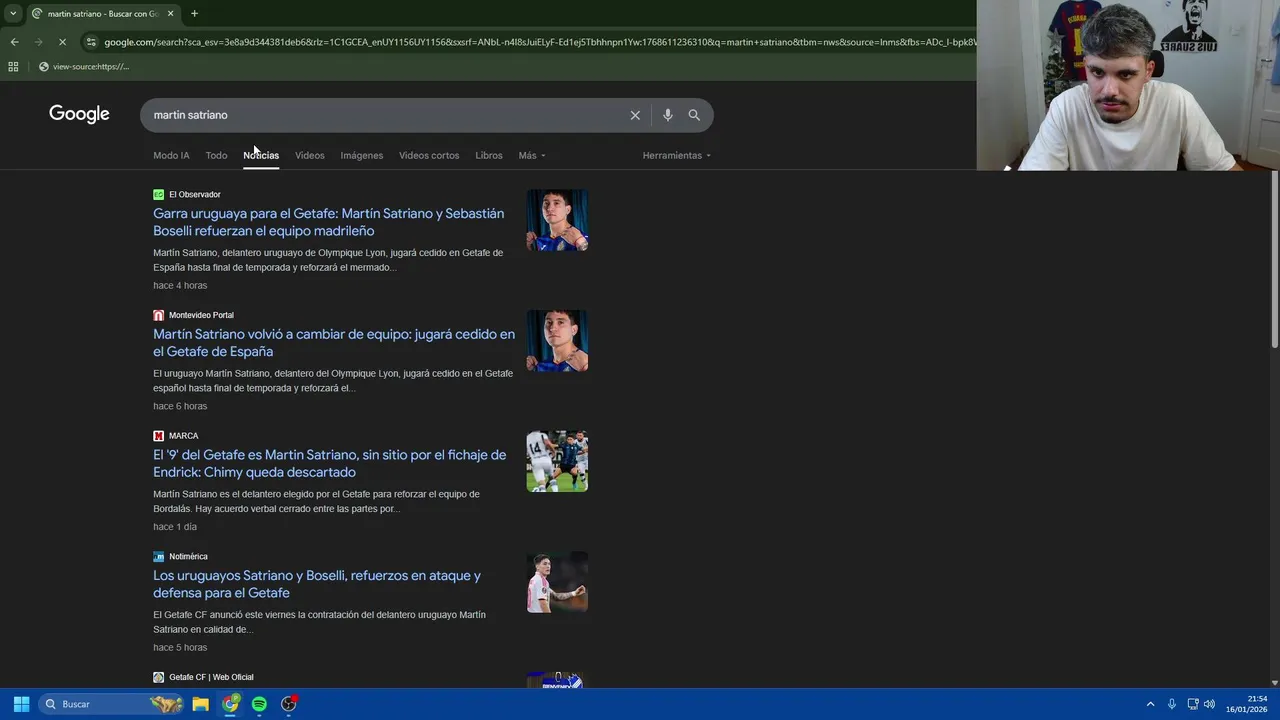1280x720 pixels.
Task: Click Notimérica source favicon
Action: (x=158, y=557)
